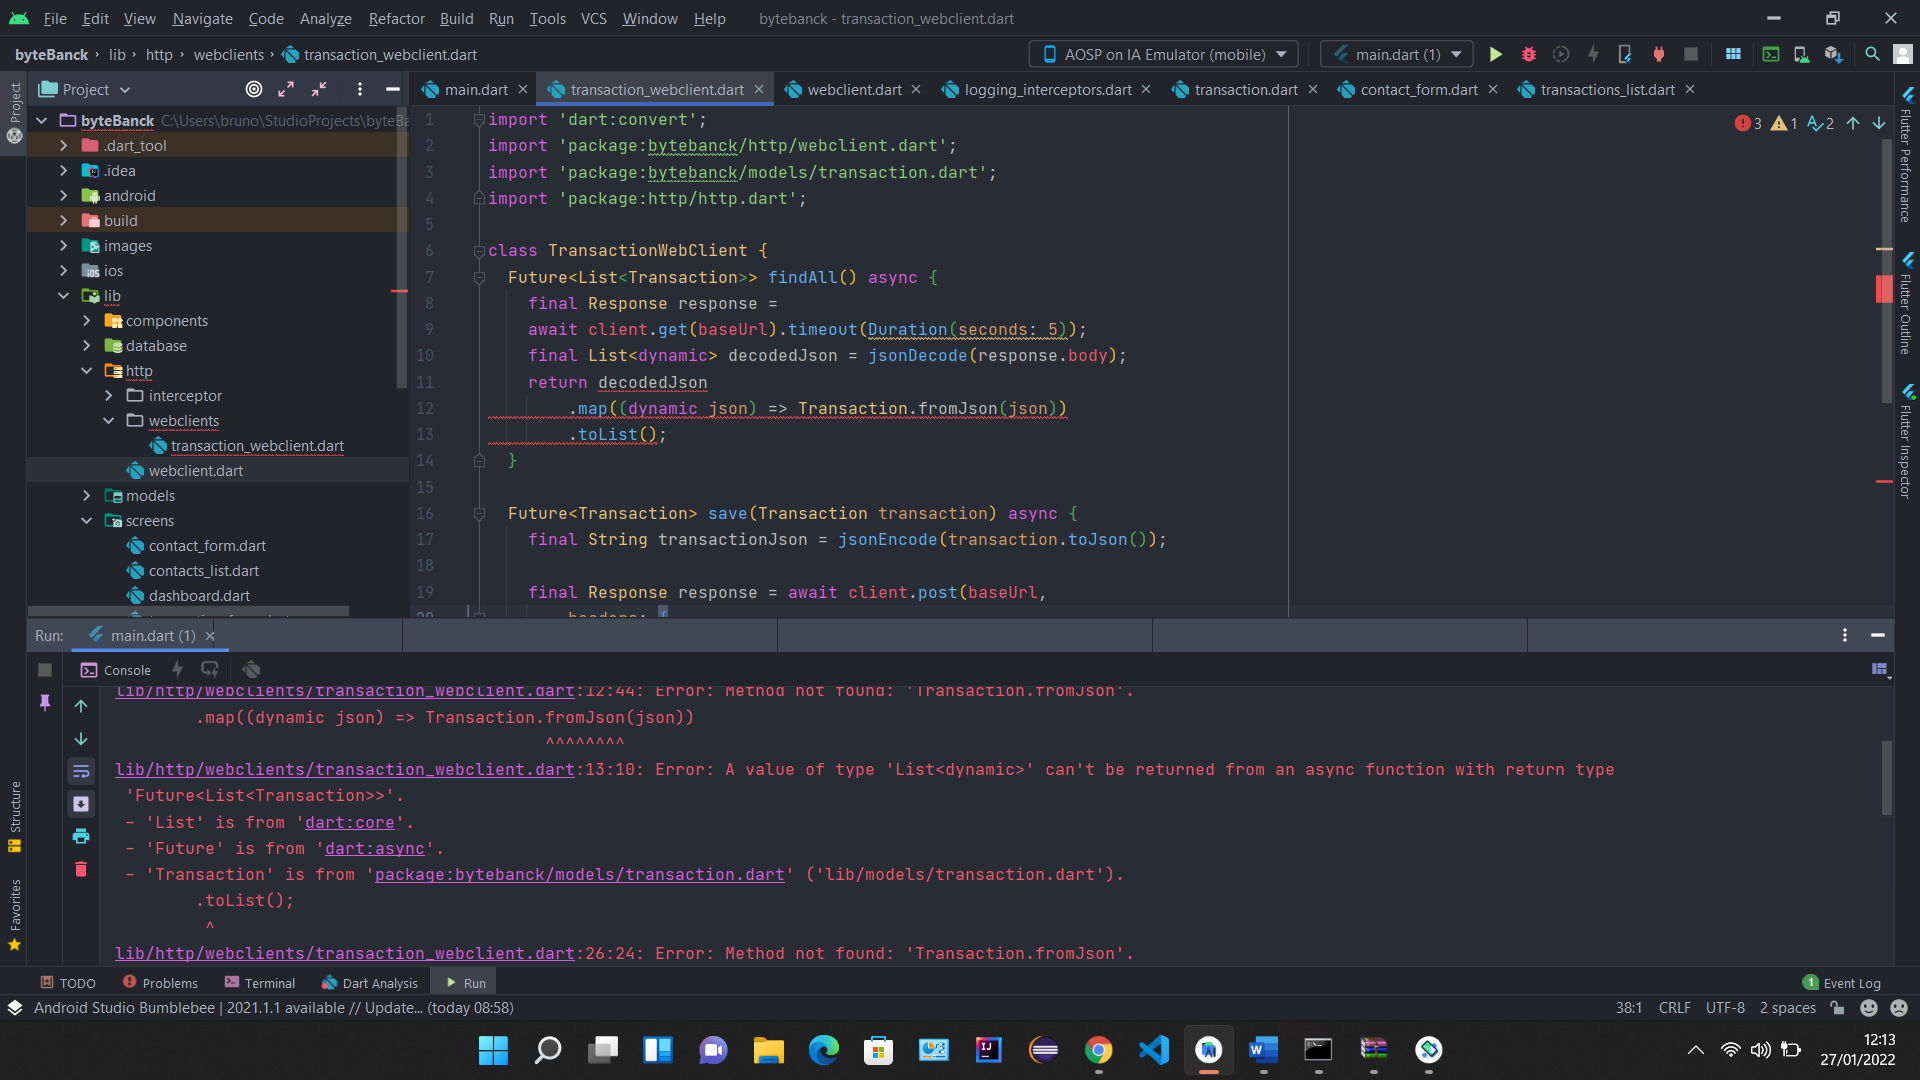Screen dimensions: 1920x1080
Task: Toggle the pin tab icon in Run panel
Action: (45, 703)
